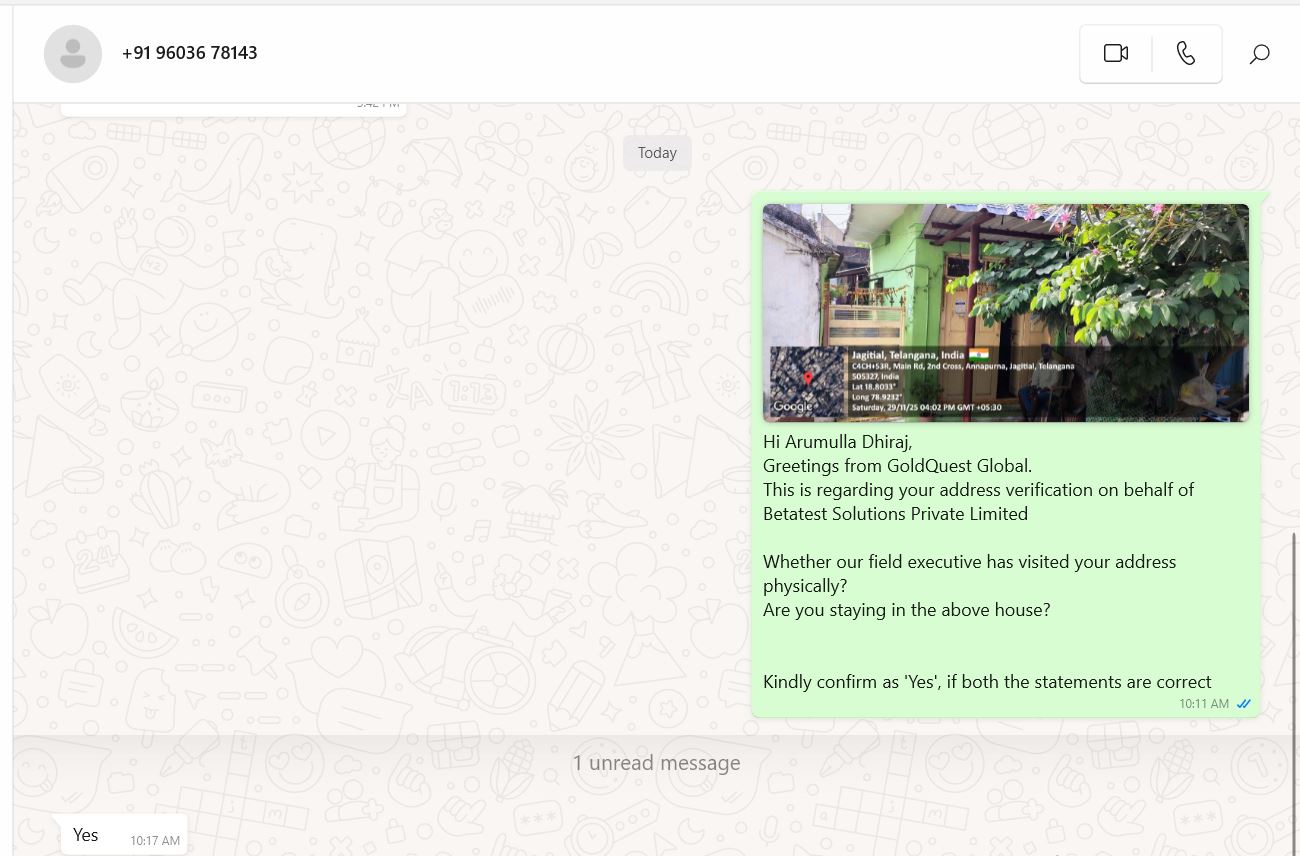
Task: Start a video call with the contact
Action: pos(1116,54)
